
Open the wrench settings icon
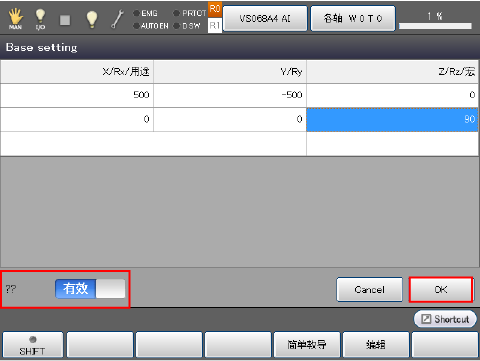(x=117, y=19)
